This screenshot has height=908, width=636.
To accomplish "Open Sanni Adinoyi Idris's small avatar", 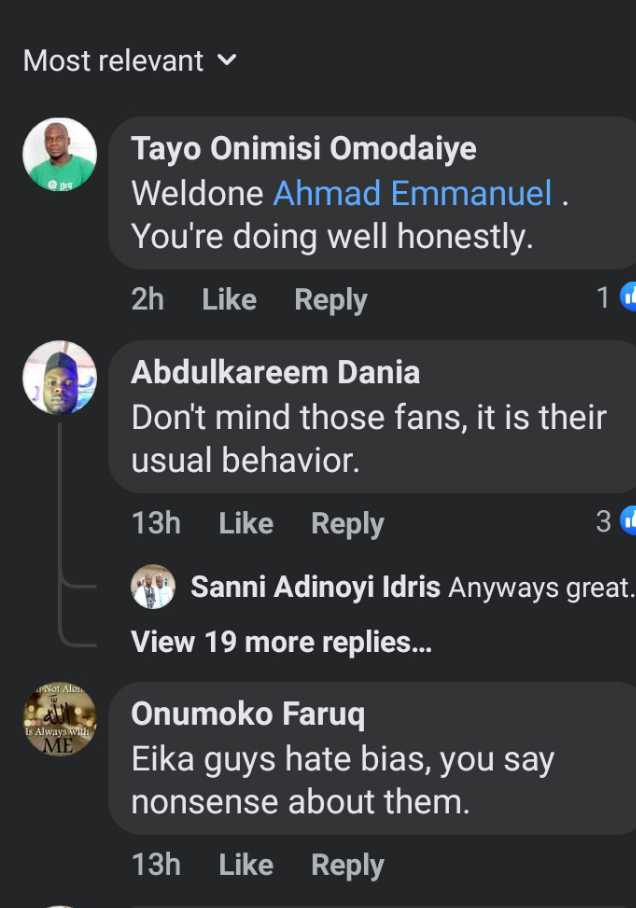I will pyautogui.click(x=154, y=587).
